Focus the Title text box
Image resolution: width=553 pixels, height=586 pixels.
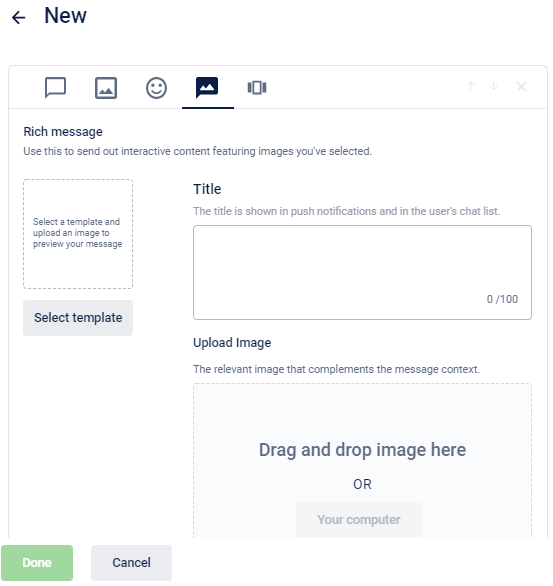coord(362,272)
